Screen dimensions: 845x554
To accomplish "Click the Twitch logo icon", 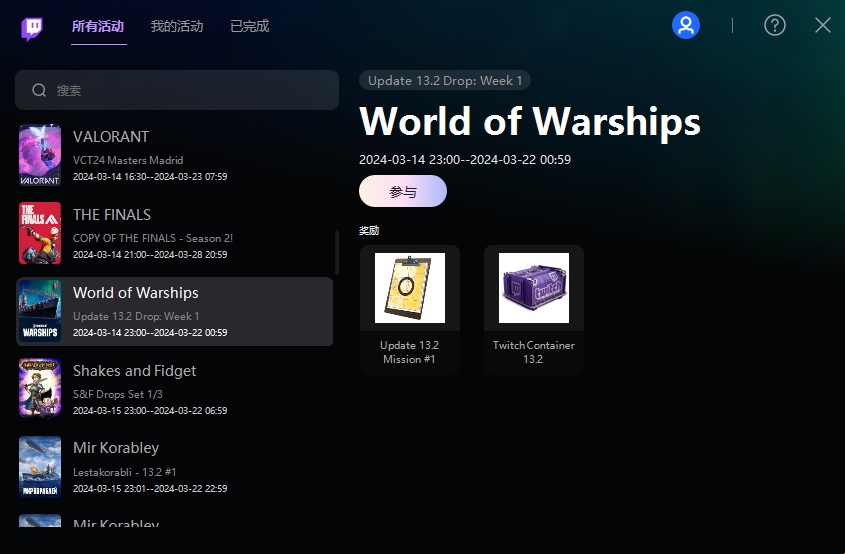I will [x=32, y=28].
